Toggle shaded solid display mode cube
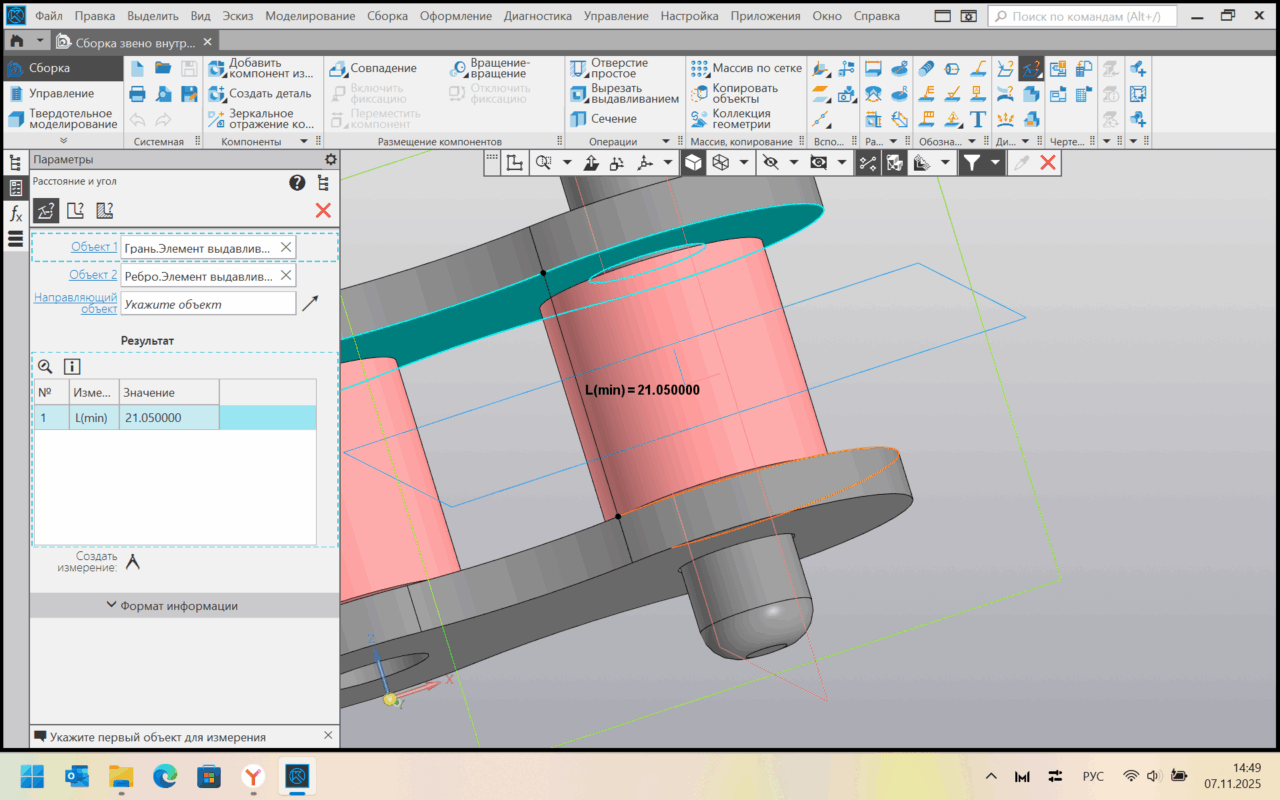The width and height of the screenshot is (1280, 800). pos(694,163)
